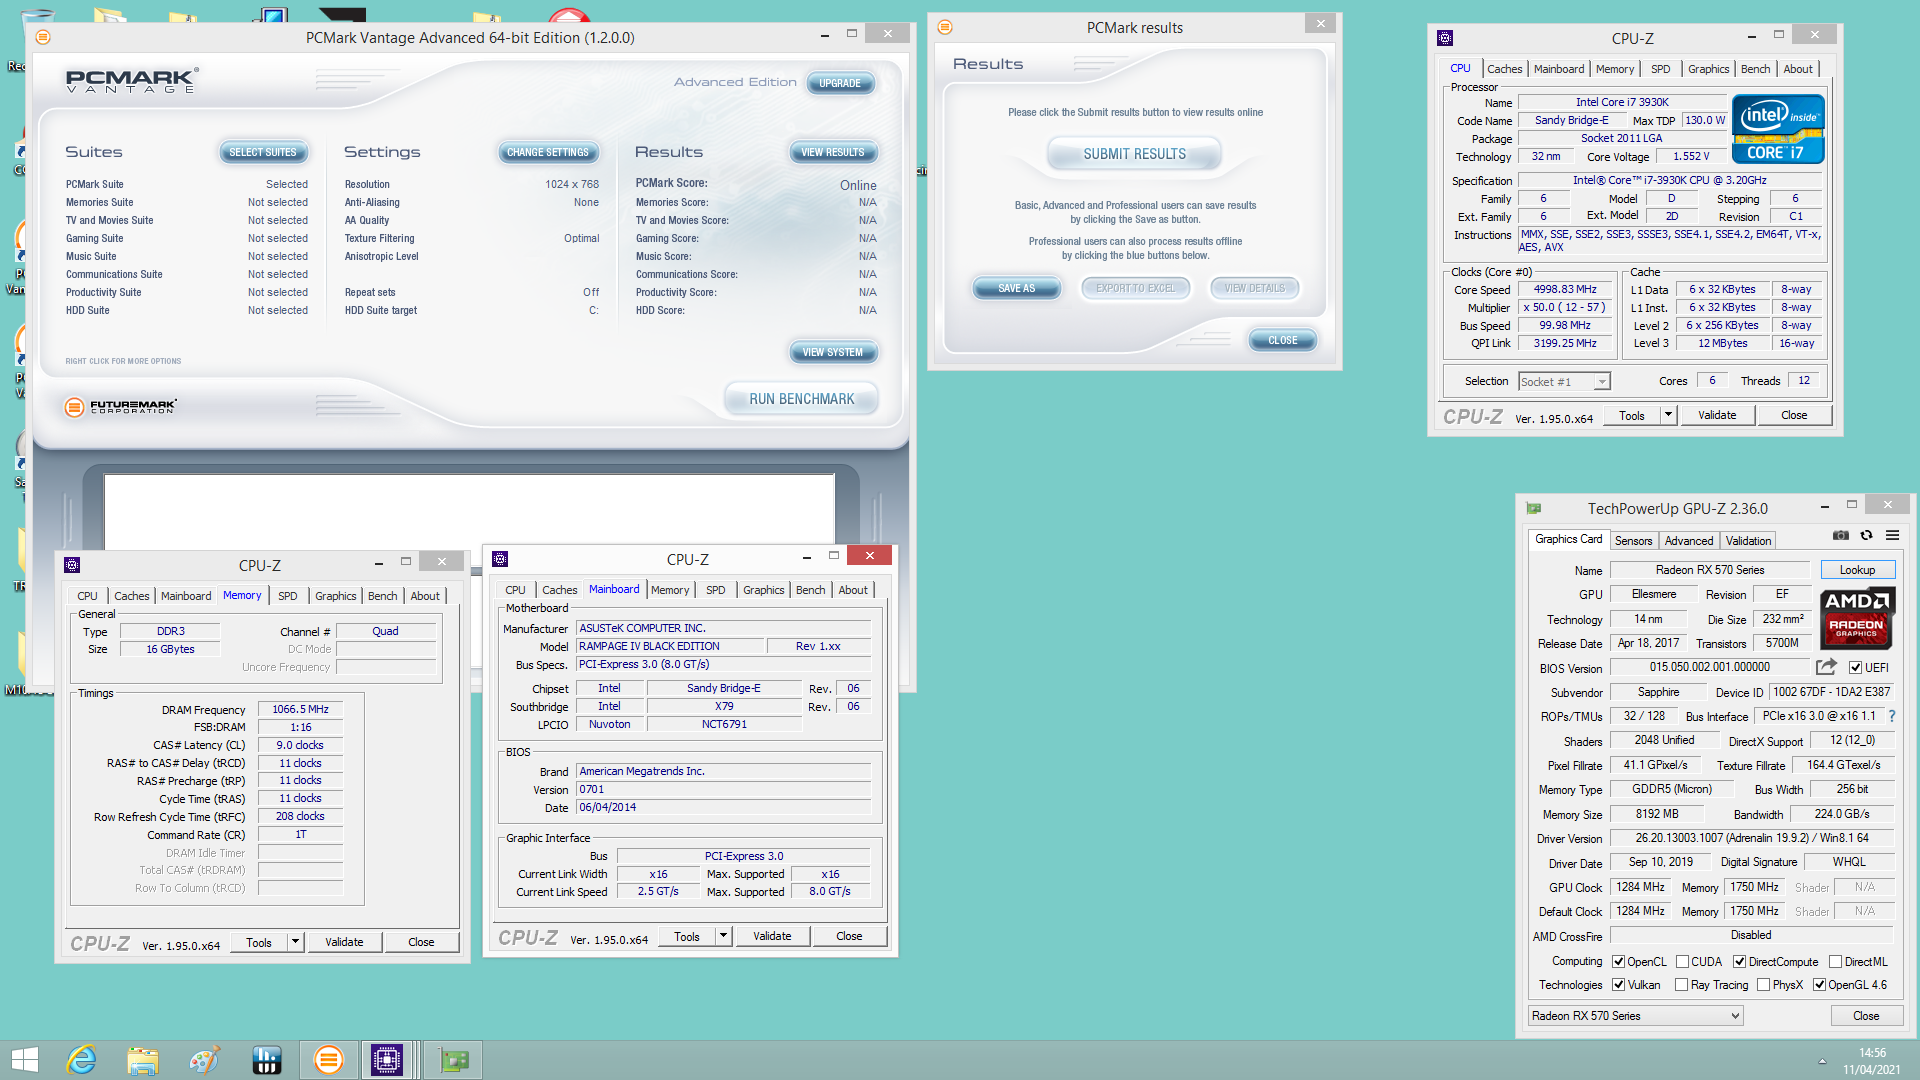The width and height of the screenshot is (1920, 1080).
Task: Click the CHANGE SETTINGS button
Action: pyautogui.click(x=548, y=152)
